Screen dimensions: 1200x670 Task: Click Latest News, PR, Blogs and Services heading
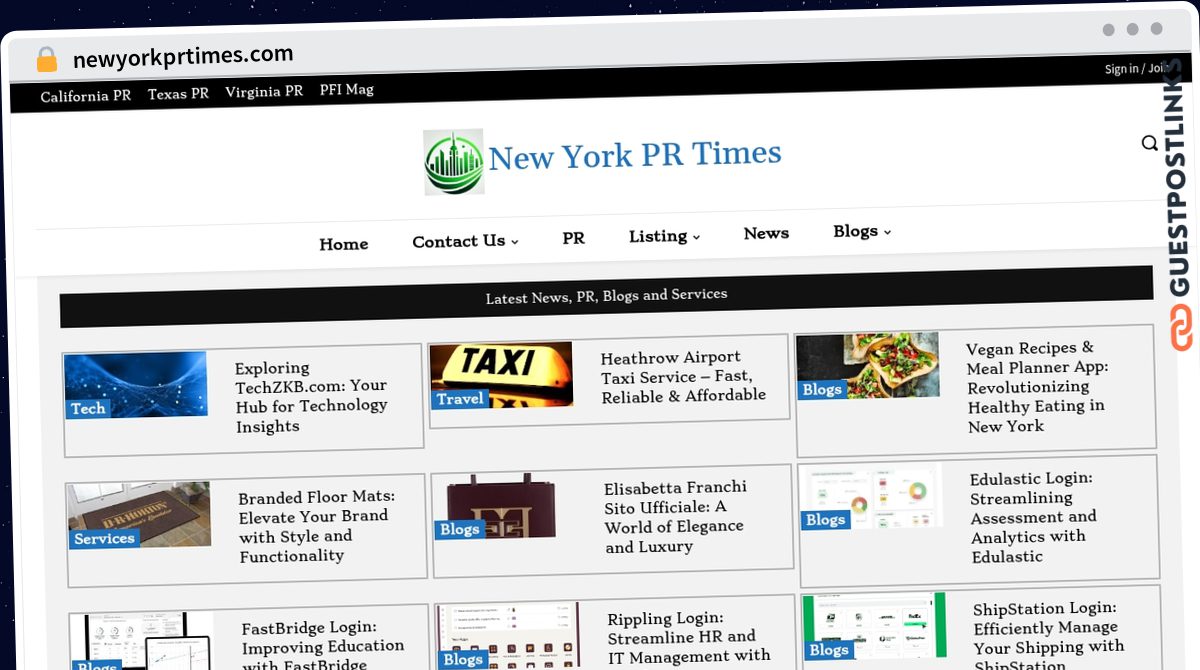click(x=606, y=296)
